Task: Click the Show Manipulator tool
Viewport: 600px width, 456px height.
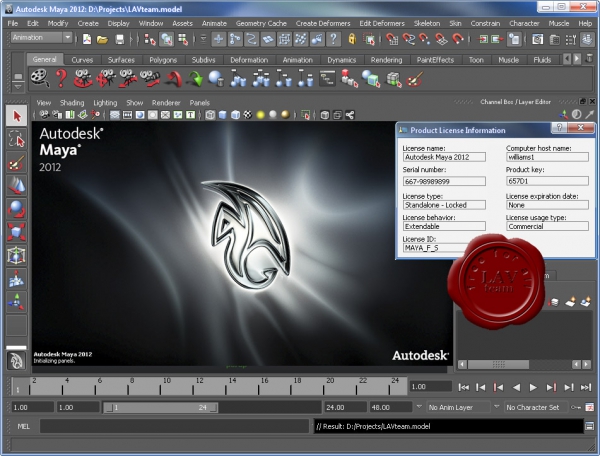Action: click(16, 301)
